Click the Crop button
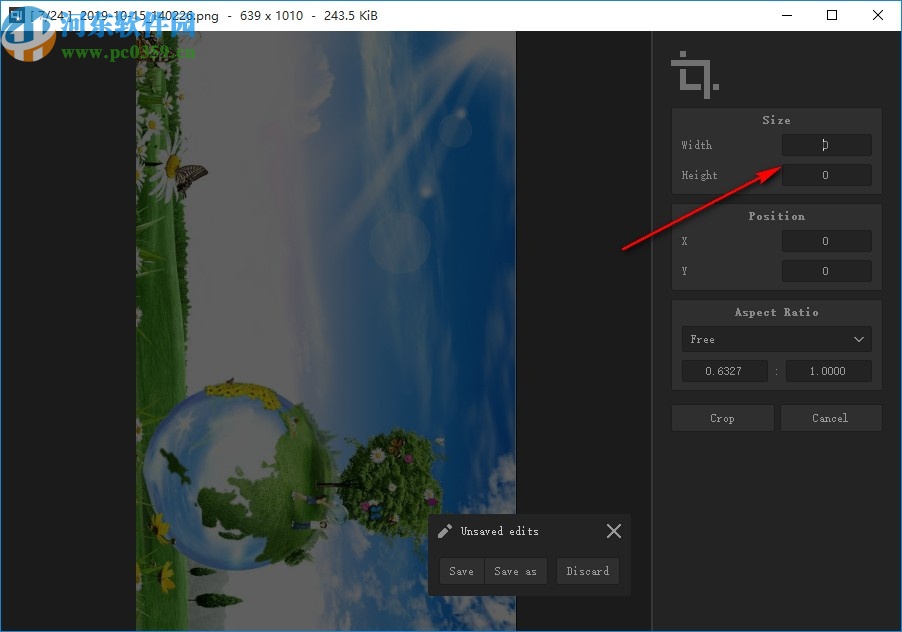902x632 pixels. point(723,418)
